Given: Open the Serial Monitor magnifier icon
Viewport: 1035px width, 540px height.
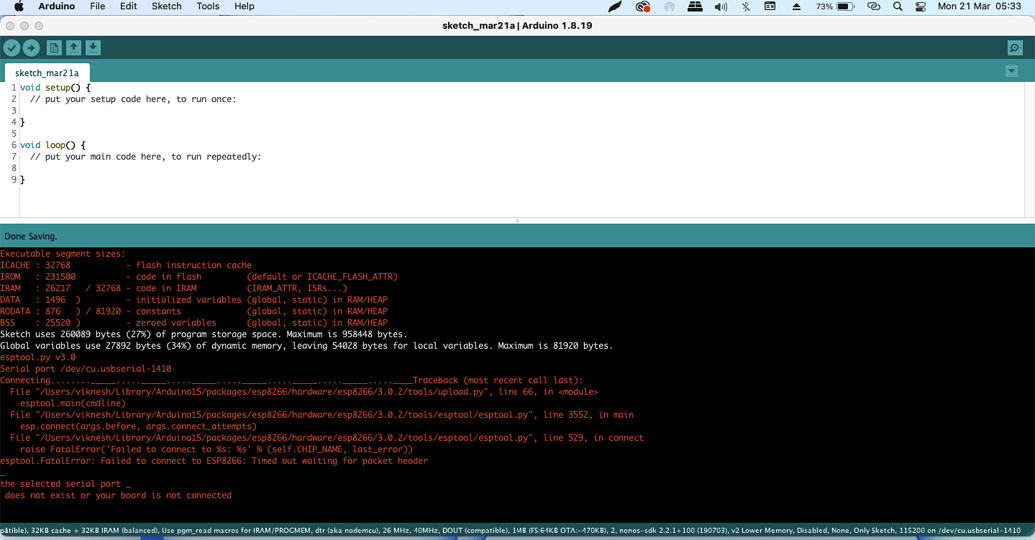Looking at the screenshot, I should pyautogui.click(x=1015, y=48).
